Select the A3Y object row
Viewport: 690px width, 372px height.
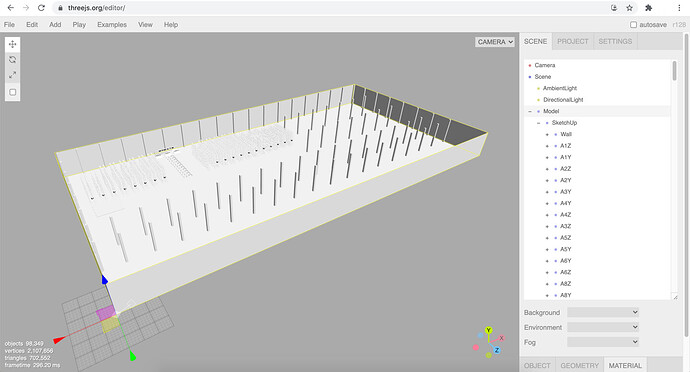click(x=597, y=192)
